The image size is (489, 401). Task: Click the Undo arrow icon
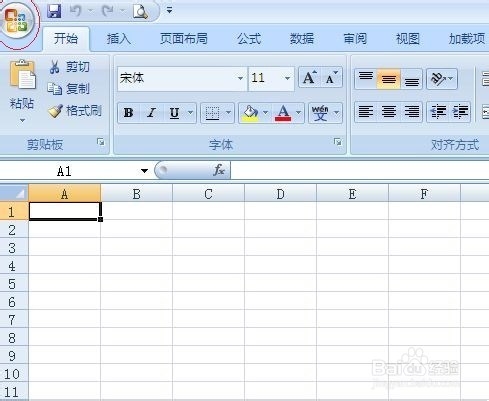(x=75, y=11)
